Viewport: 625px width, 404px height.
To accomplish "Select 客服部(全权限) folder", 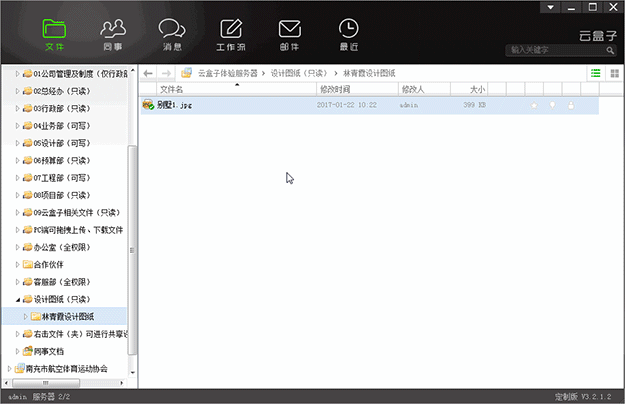I will 62,282.
